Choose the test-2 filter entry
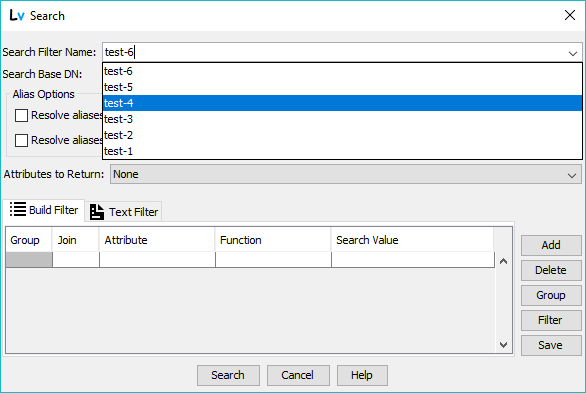 (342, 135)
